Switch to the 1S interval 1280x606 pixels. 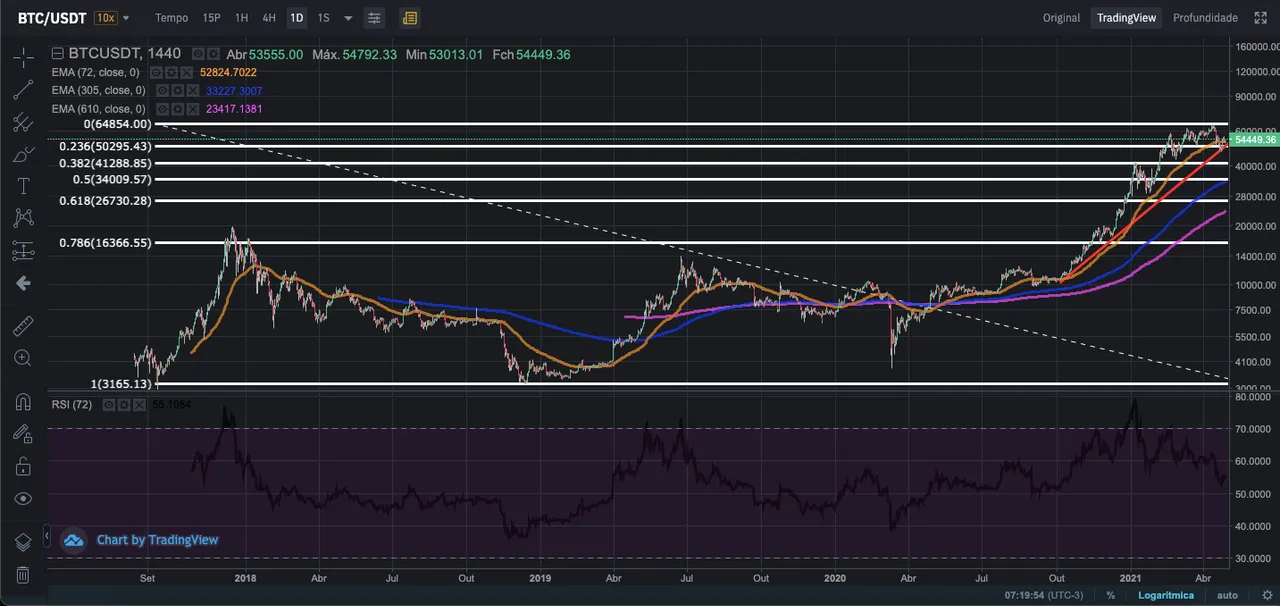tap(323, 18)
